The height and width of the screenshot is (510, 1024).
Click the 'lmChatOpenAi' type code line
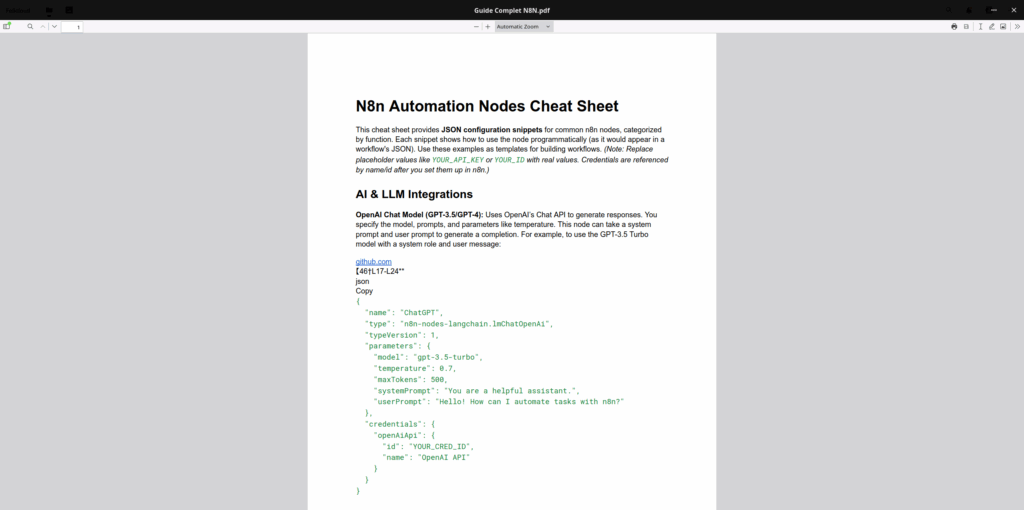pos(458,324)
